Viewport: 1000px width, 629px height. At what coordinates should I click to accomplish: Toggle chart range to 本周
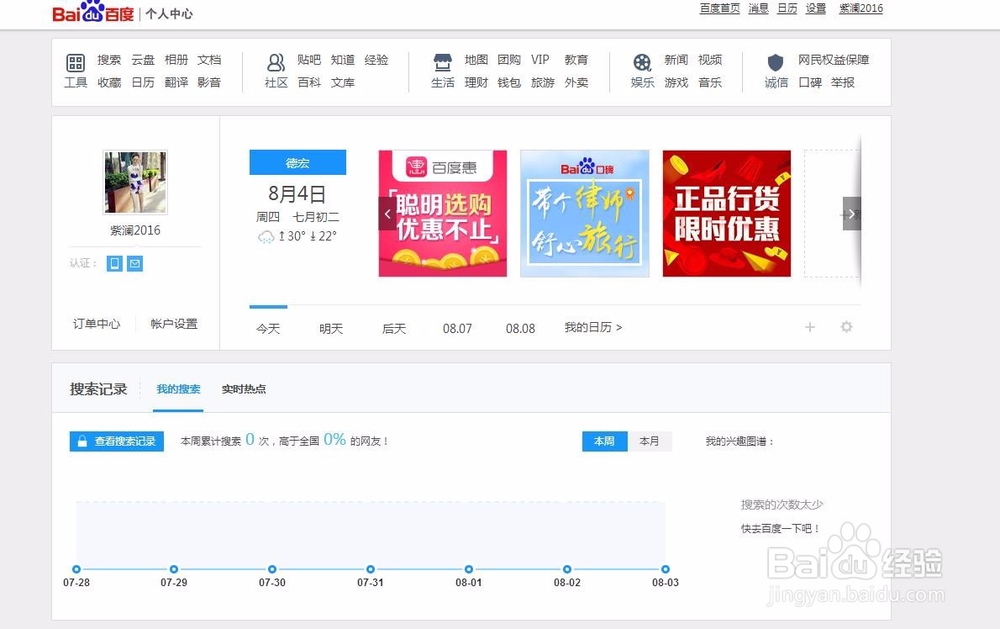(605, 441)
